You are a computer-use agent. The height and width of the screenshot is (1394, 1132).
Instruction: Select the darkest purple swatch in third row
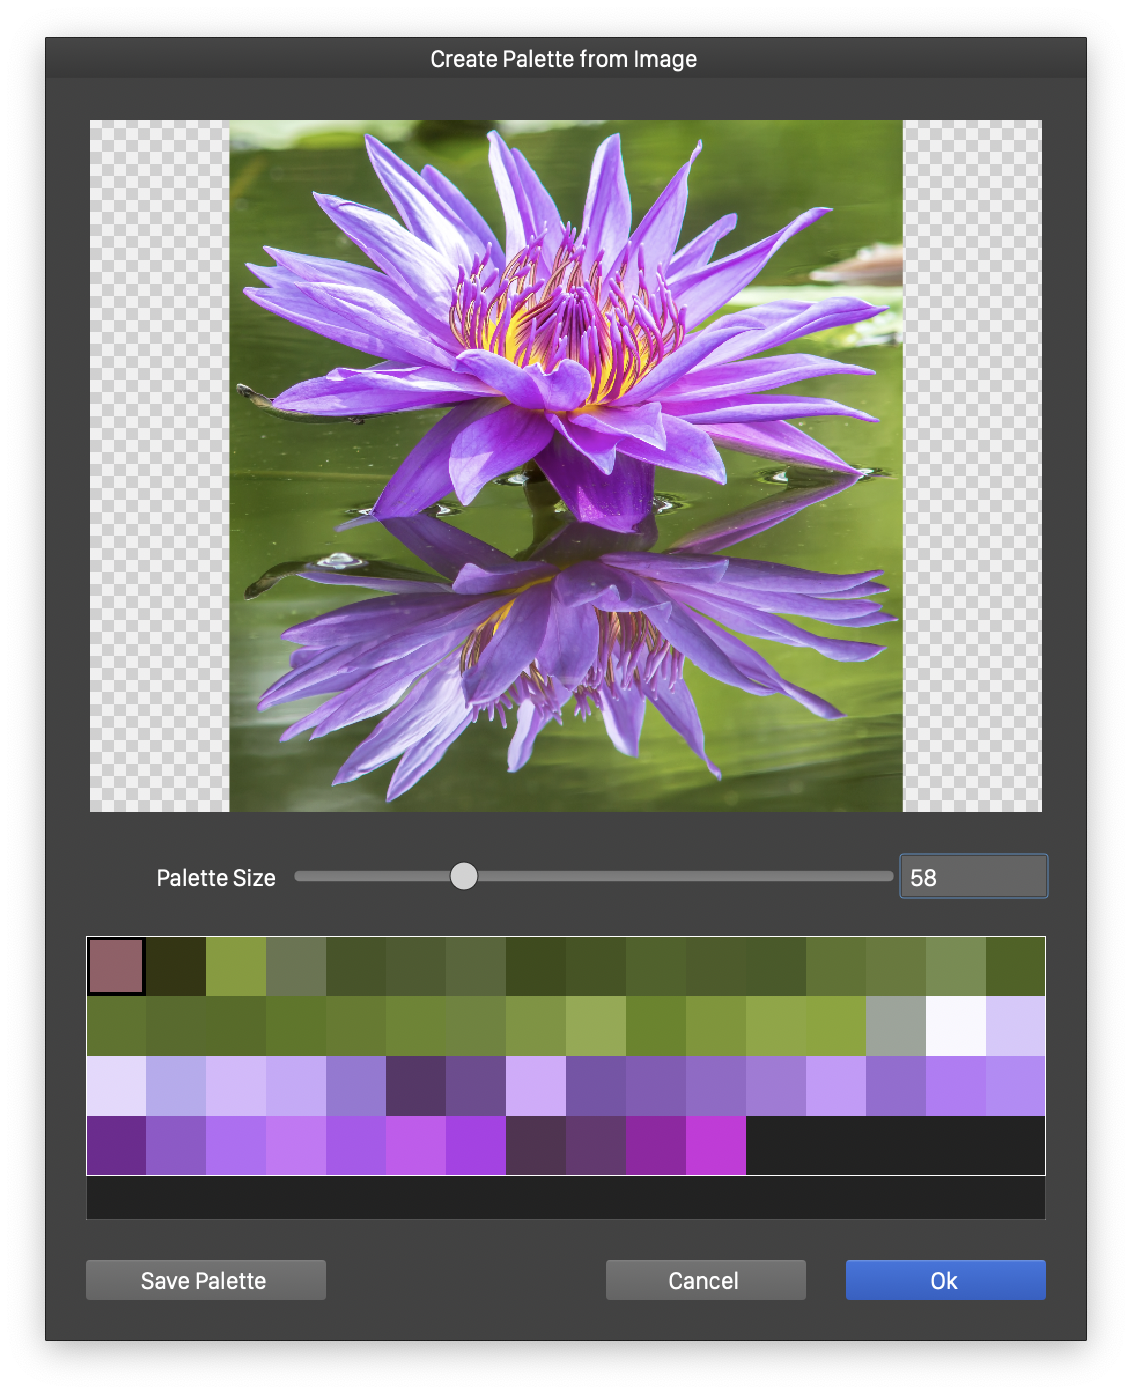coord(416,1086)
